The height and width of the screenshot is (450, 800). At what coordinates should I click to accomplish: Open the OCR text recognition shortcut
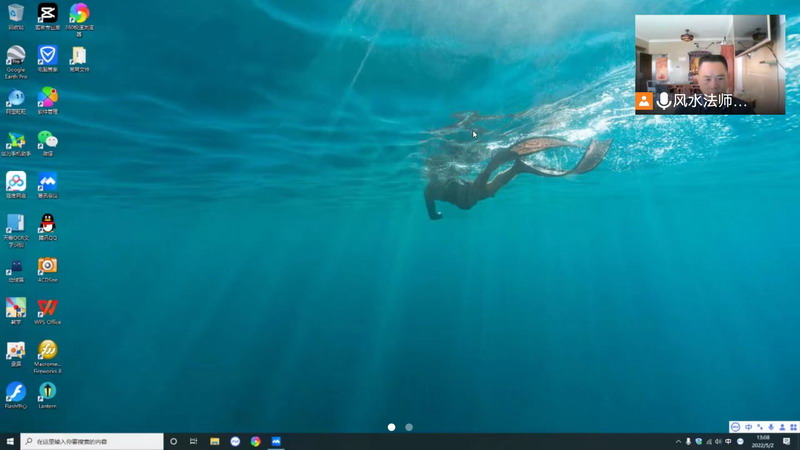pyautogui.click(x=16, y=231)
